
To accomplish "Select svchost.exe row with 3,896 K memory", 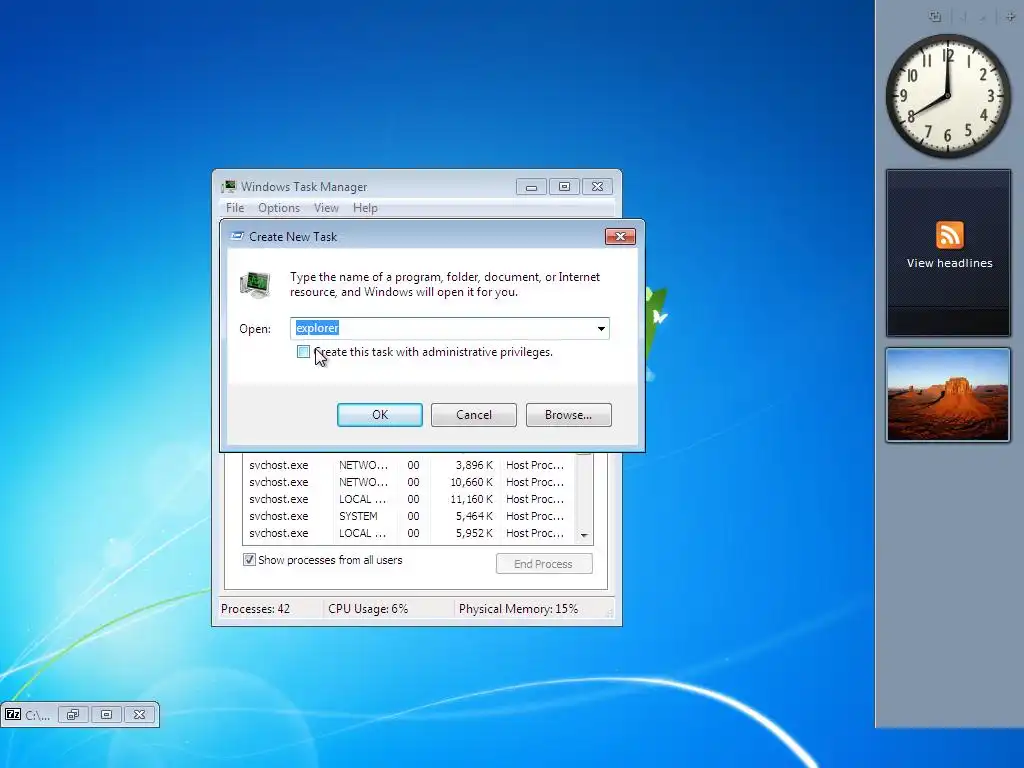I will tap(409, 465).
